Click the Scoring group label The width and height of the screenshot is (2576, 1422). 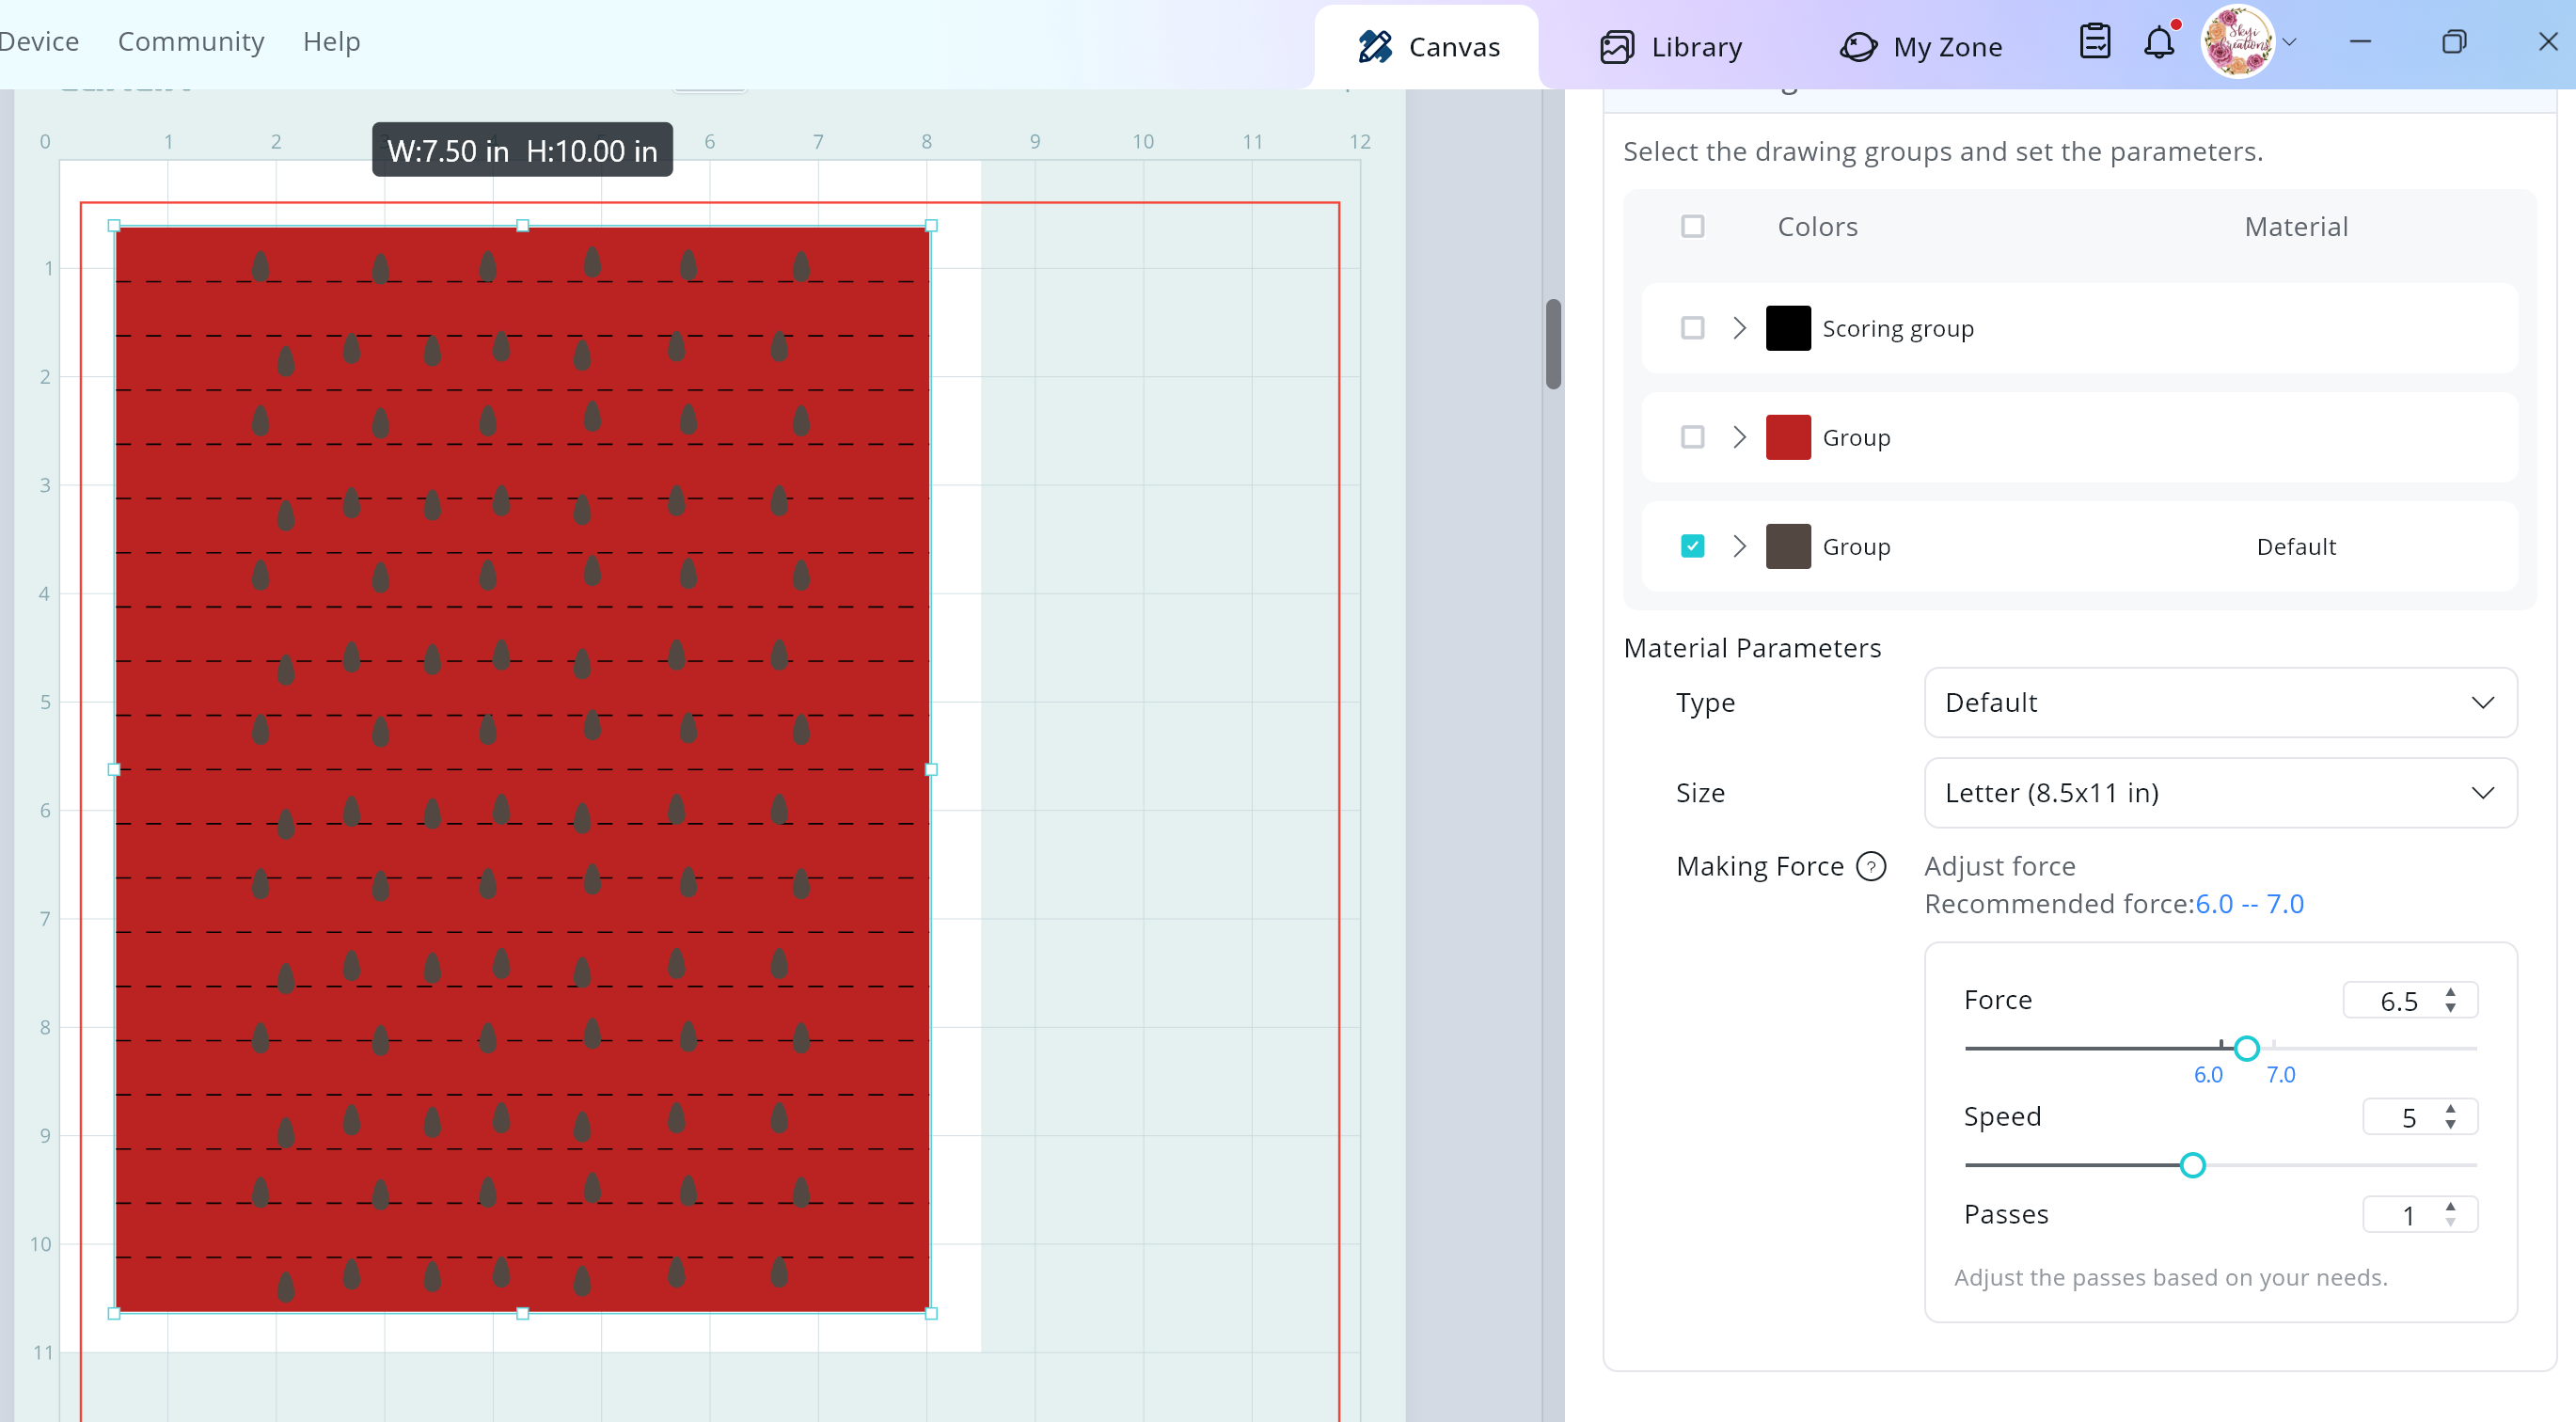1898,329
